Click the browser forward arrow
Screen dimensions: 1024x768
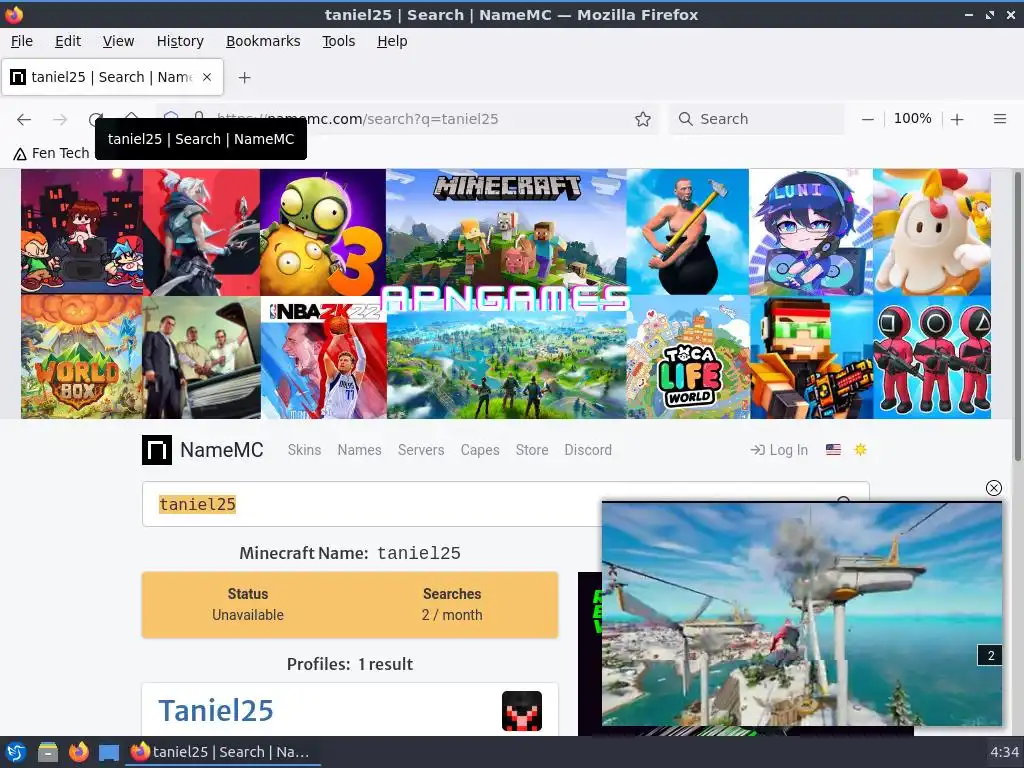click(x=60, y=119)
